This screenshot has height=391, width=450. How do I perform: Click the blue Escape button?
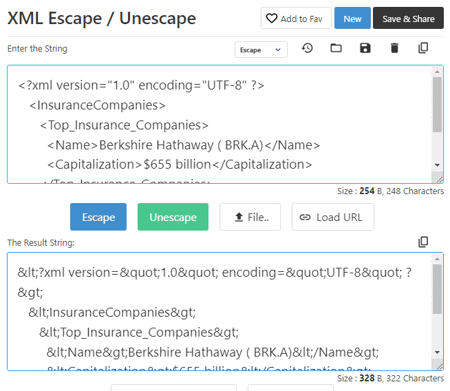coord(98,217)
